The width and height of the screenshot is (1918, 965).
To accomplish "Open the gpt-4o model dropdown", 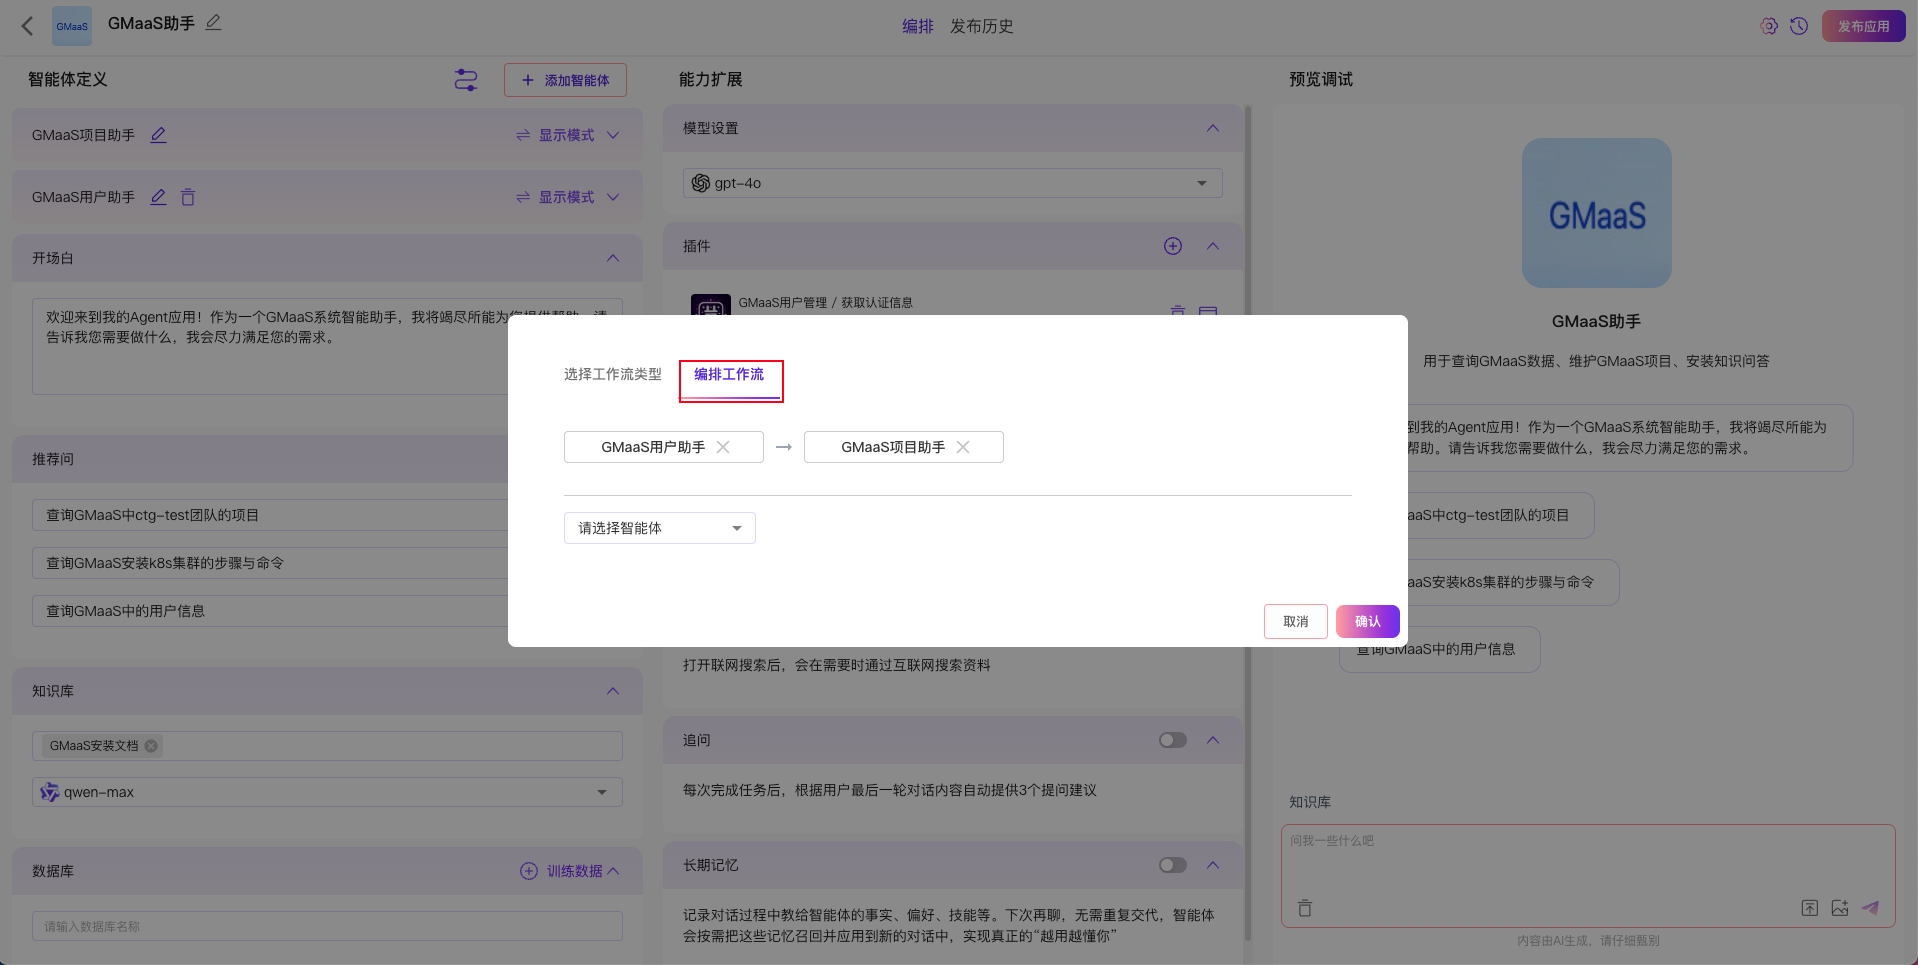I will [953, 183].
